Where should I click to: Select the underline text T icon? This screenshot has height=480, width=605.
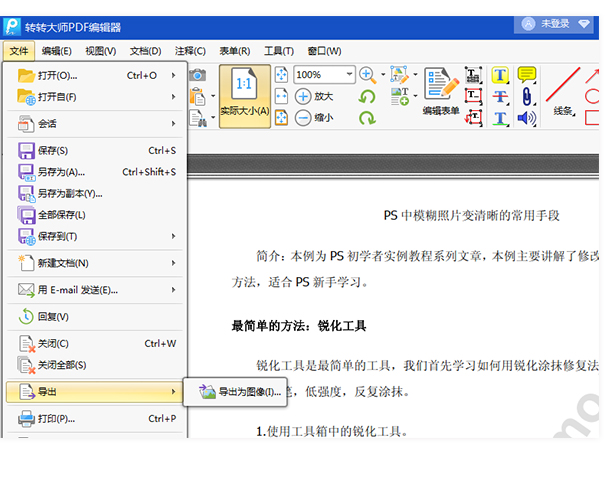pyautogui.click(x=500, y=118)
